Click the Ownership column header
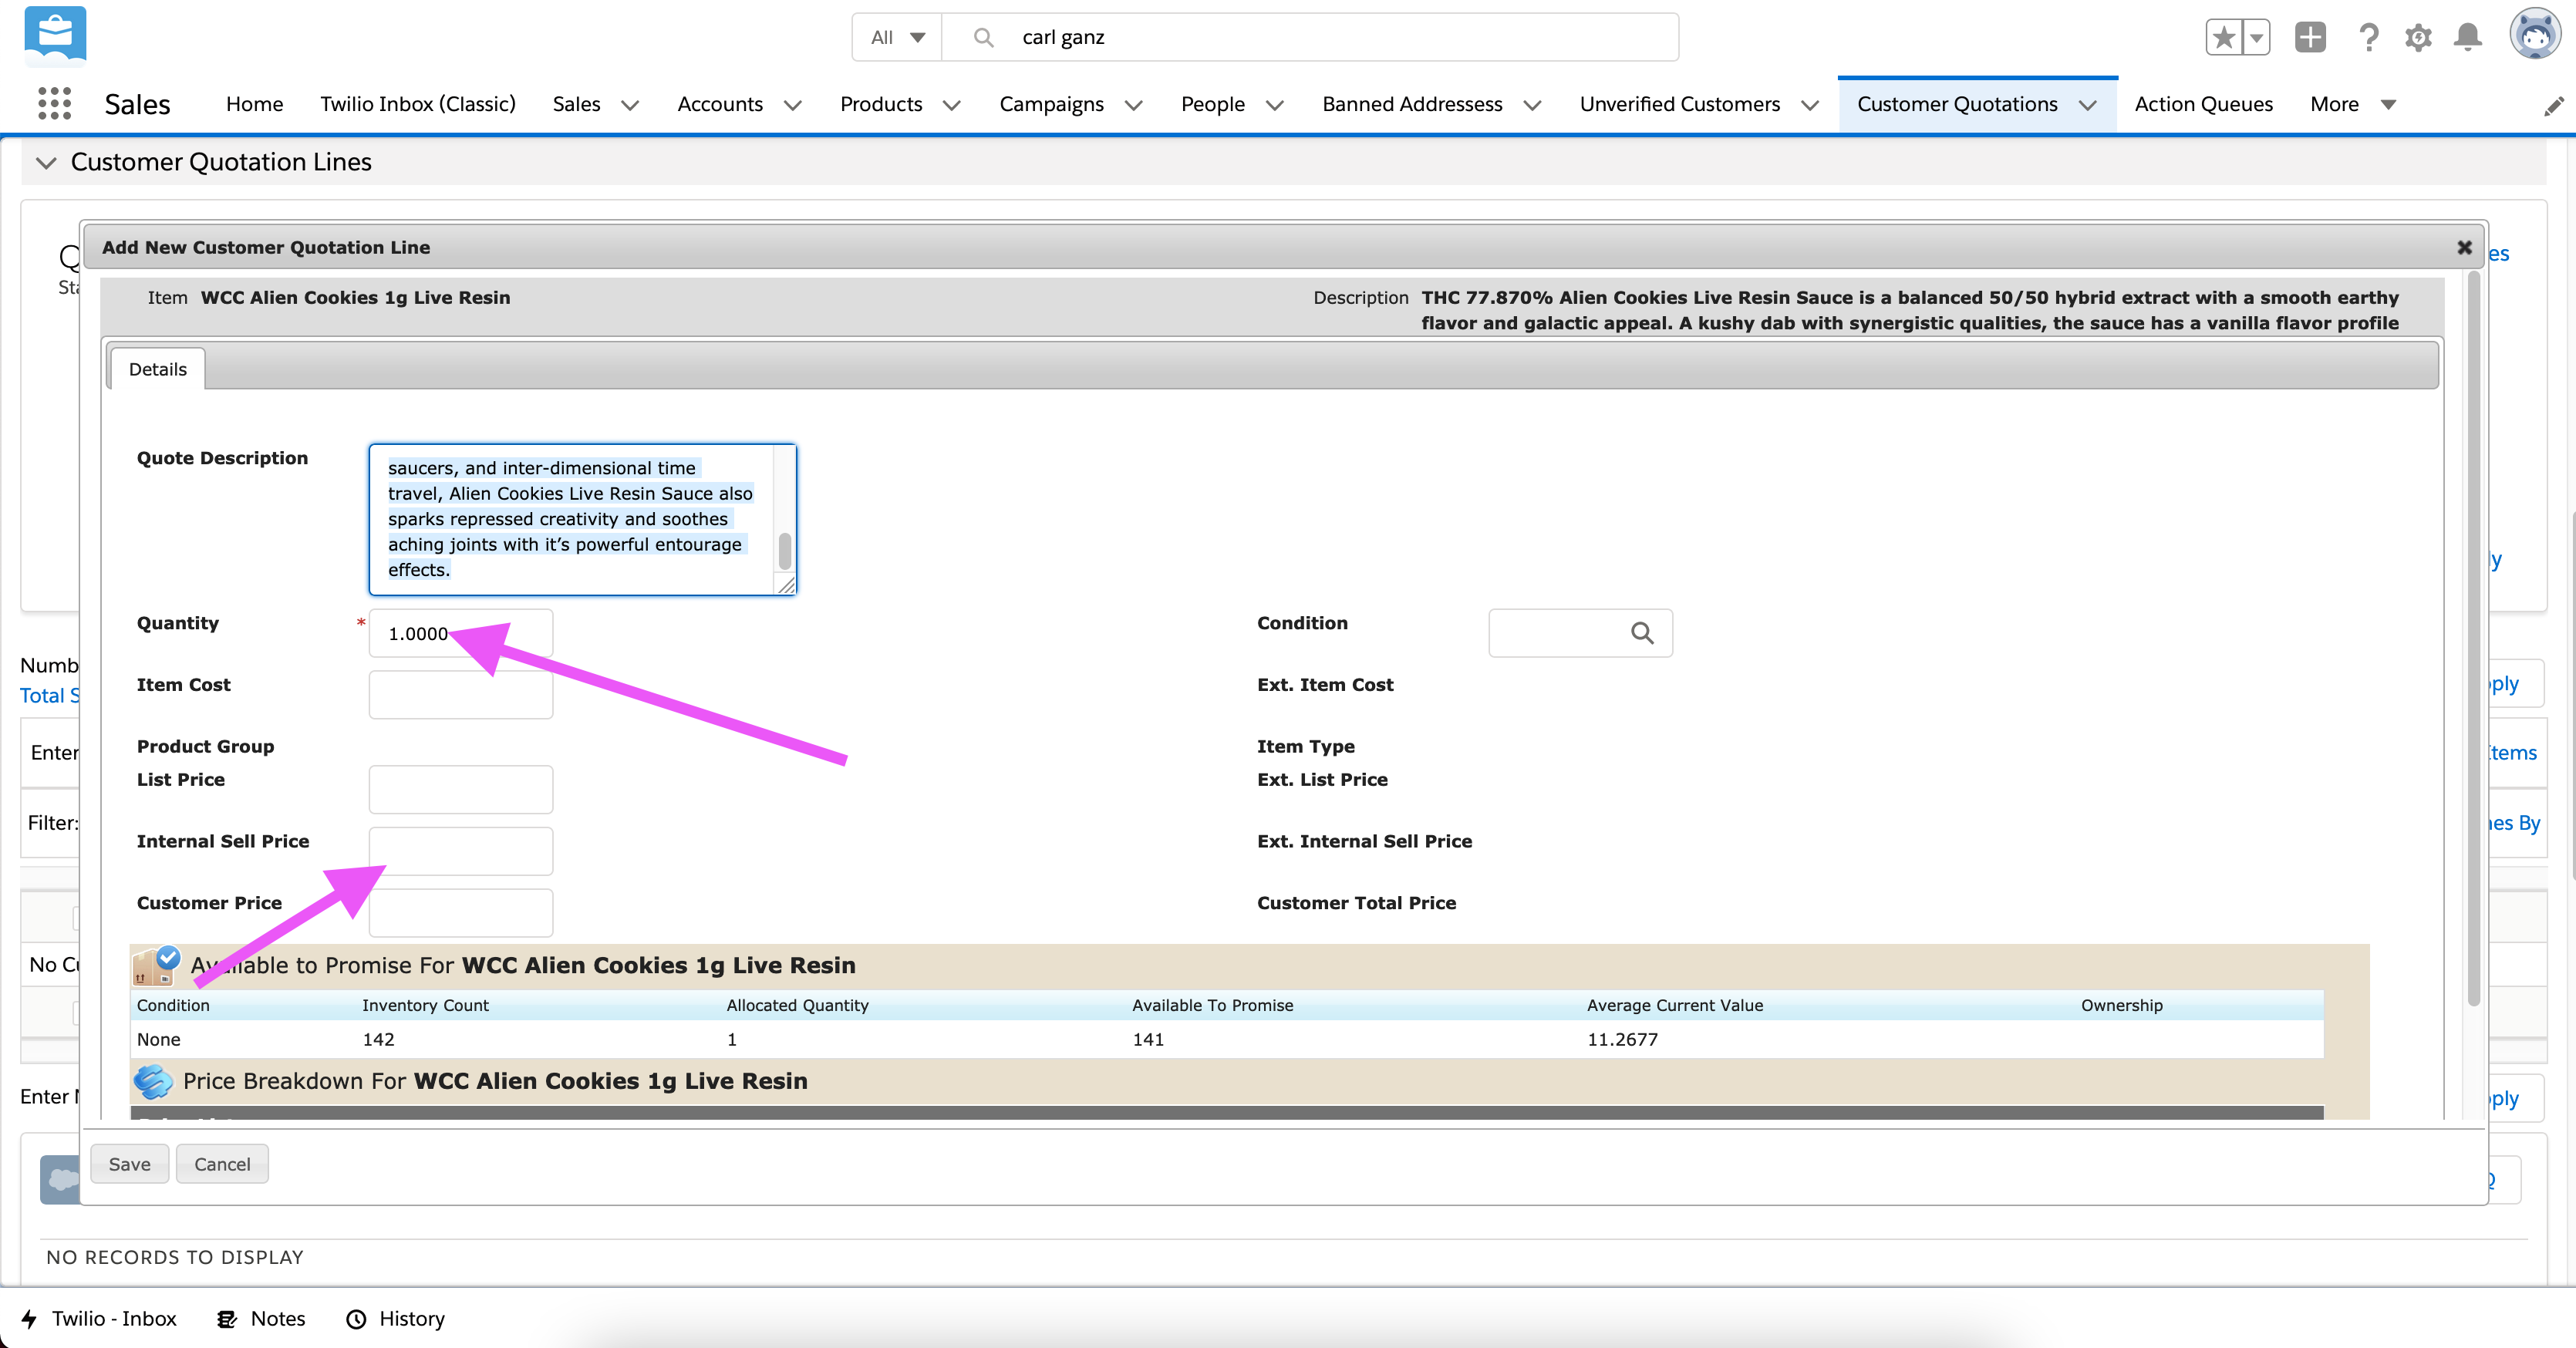The width and height of the screenshot is (2576, 1348). [x=2122, y=1005]
